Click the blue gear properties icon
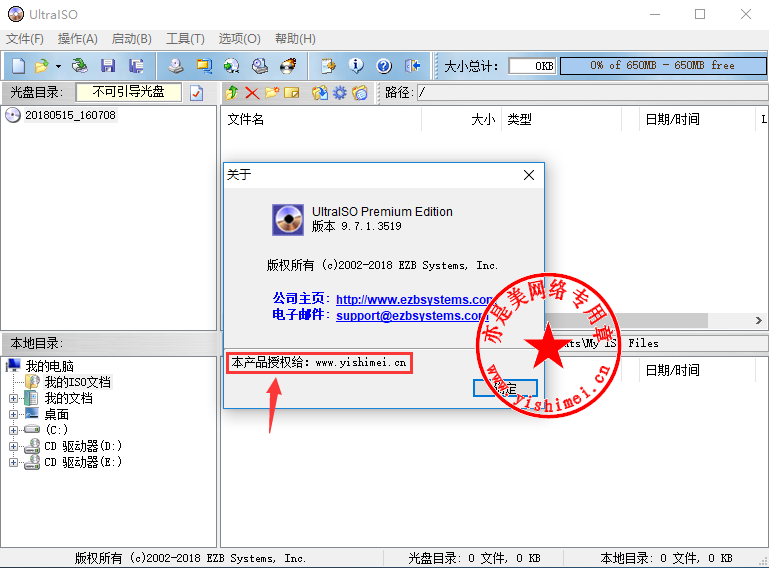Screen dimensions: 769x568 click(x=340, y=93)
